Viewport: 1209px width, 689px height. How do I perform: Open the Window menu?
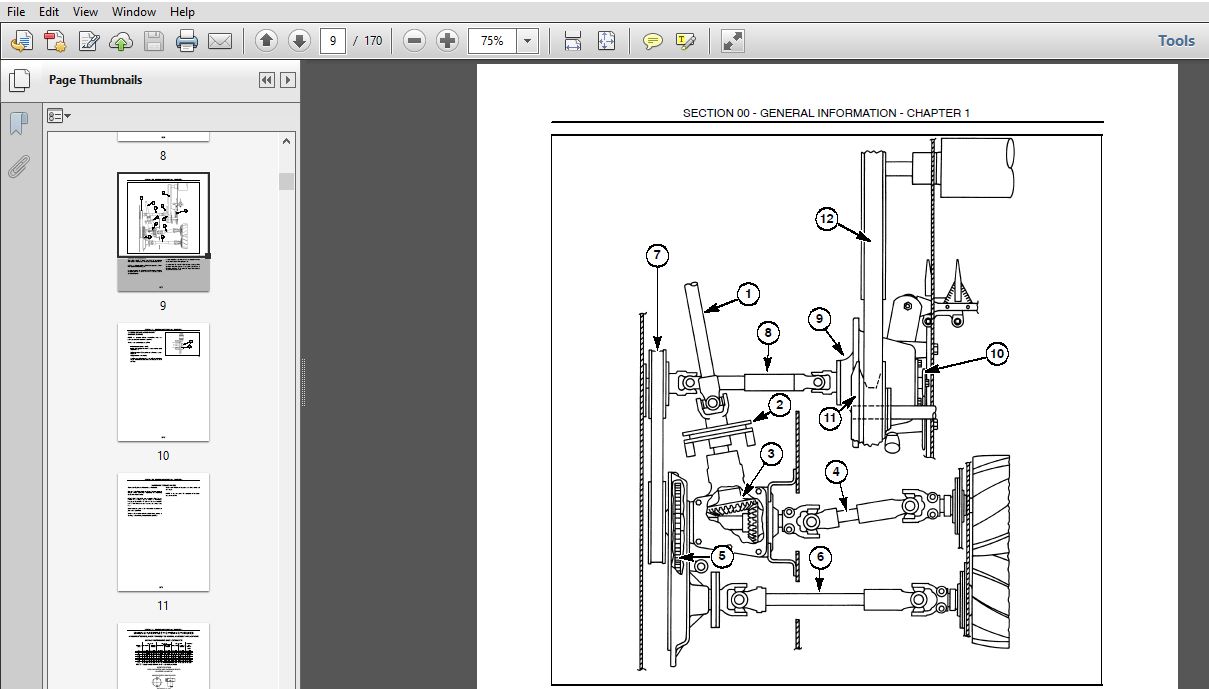134,12
